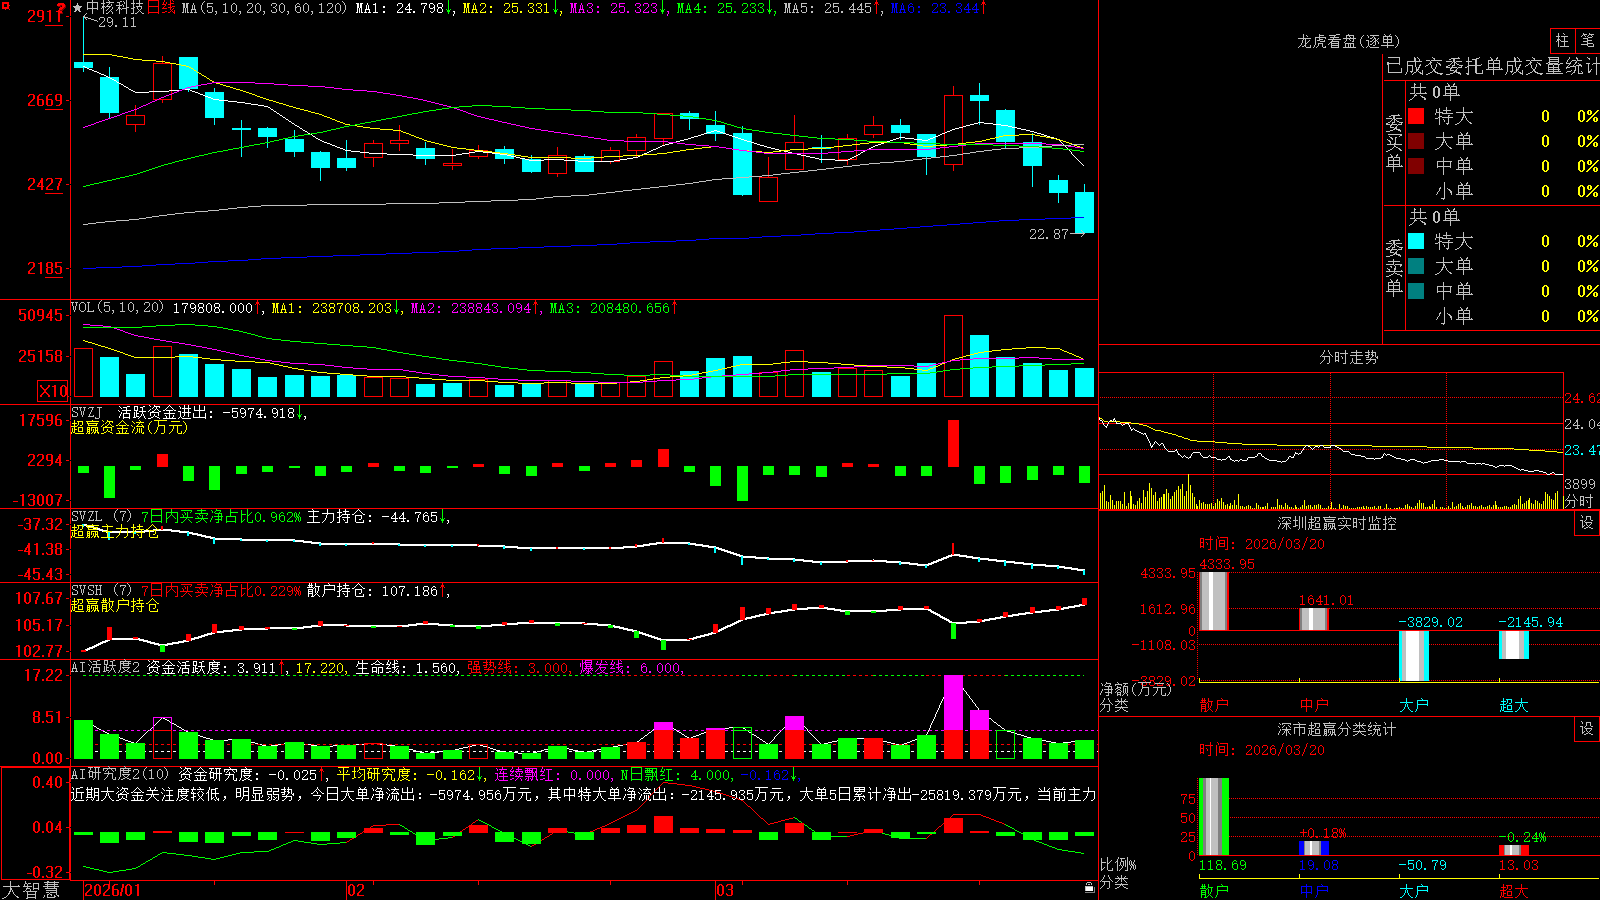Screen dimensions: 1600x900
Task: Click the SVZJ indicator label
Action: [87, 412]
